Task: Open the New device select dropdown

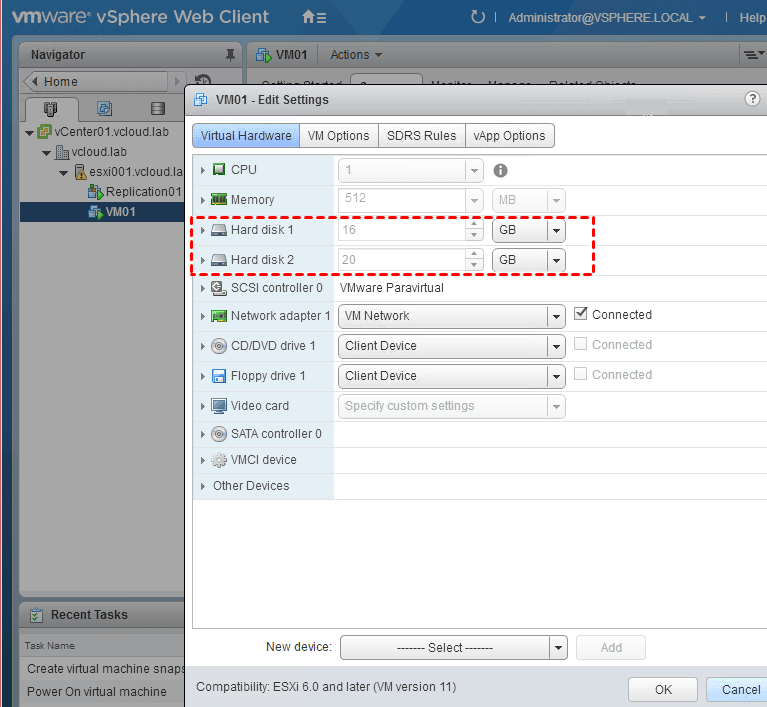Action: coord(557,647)
